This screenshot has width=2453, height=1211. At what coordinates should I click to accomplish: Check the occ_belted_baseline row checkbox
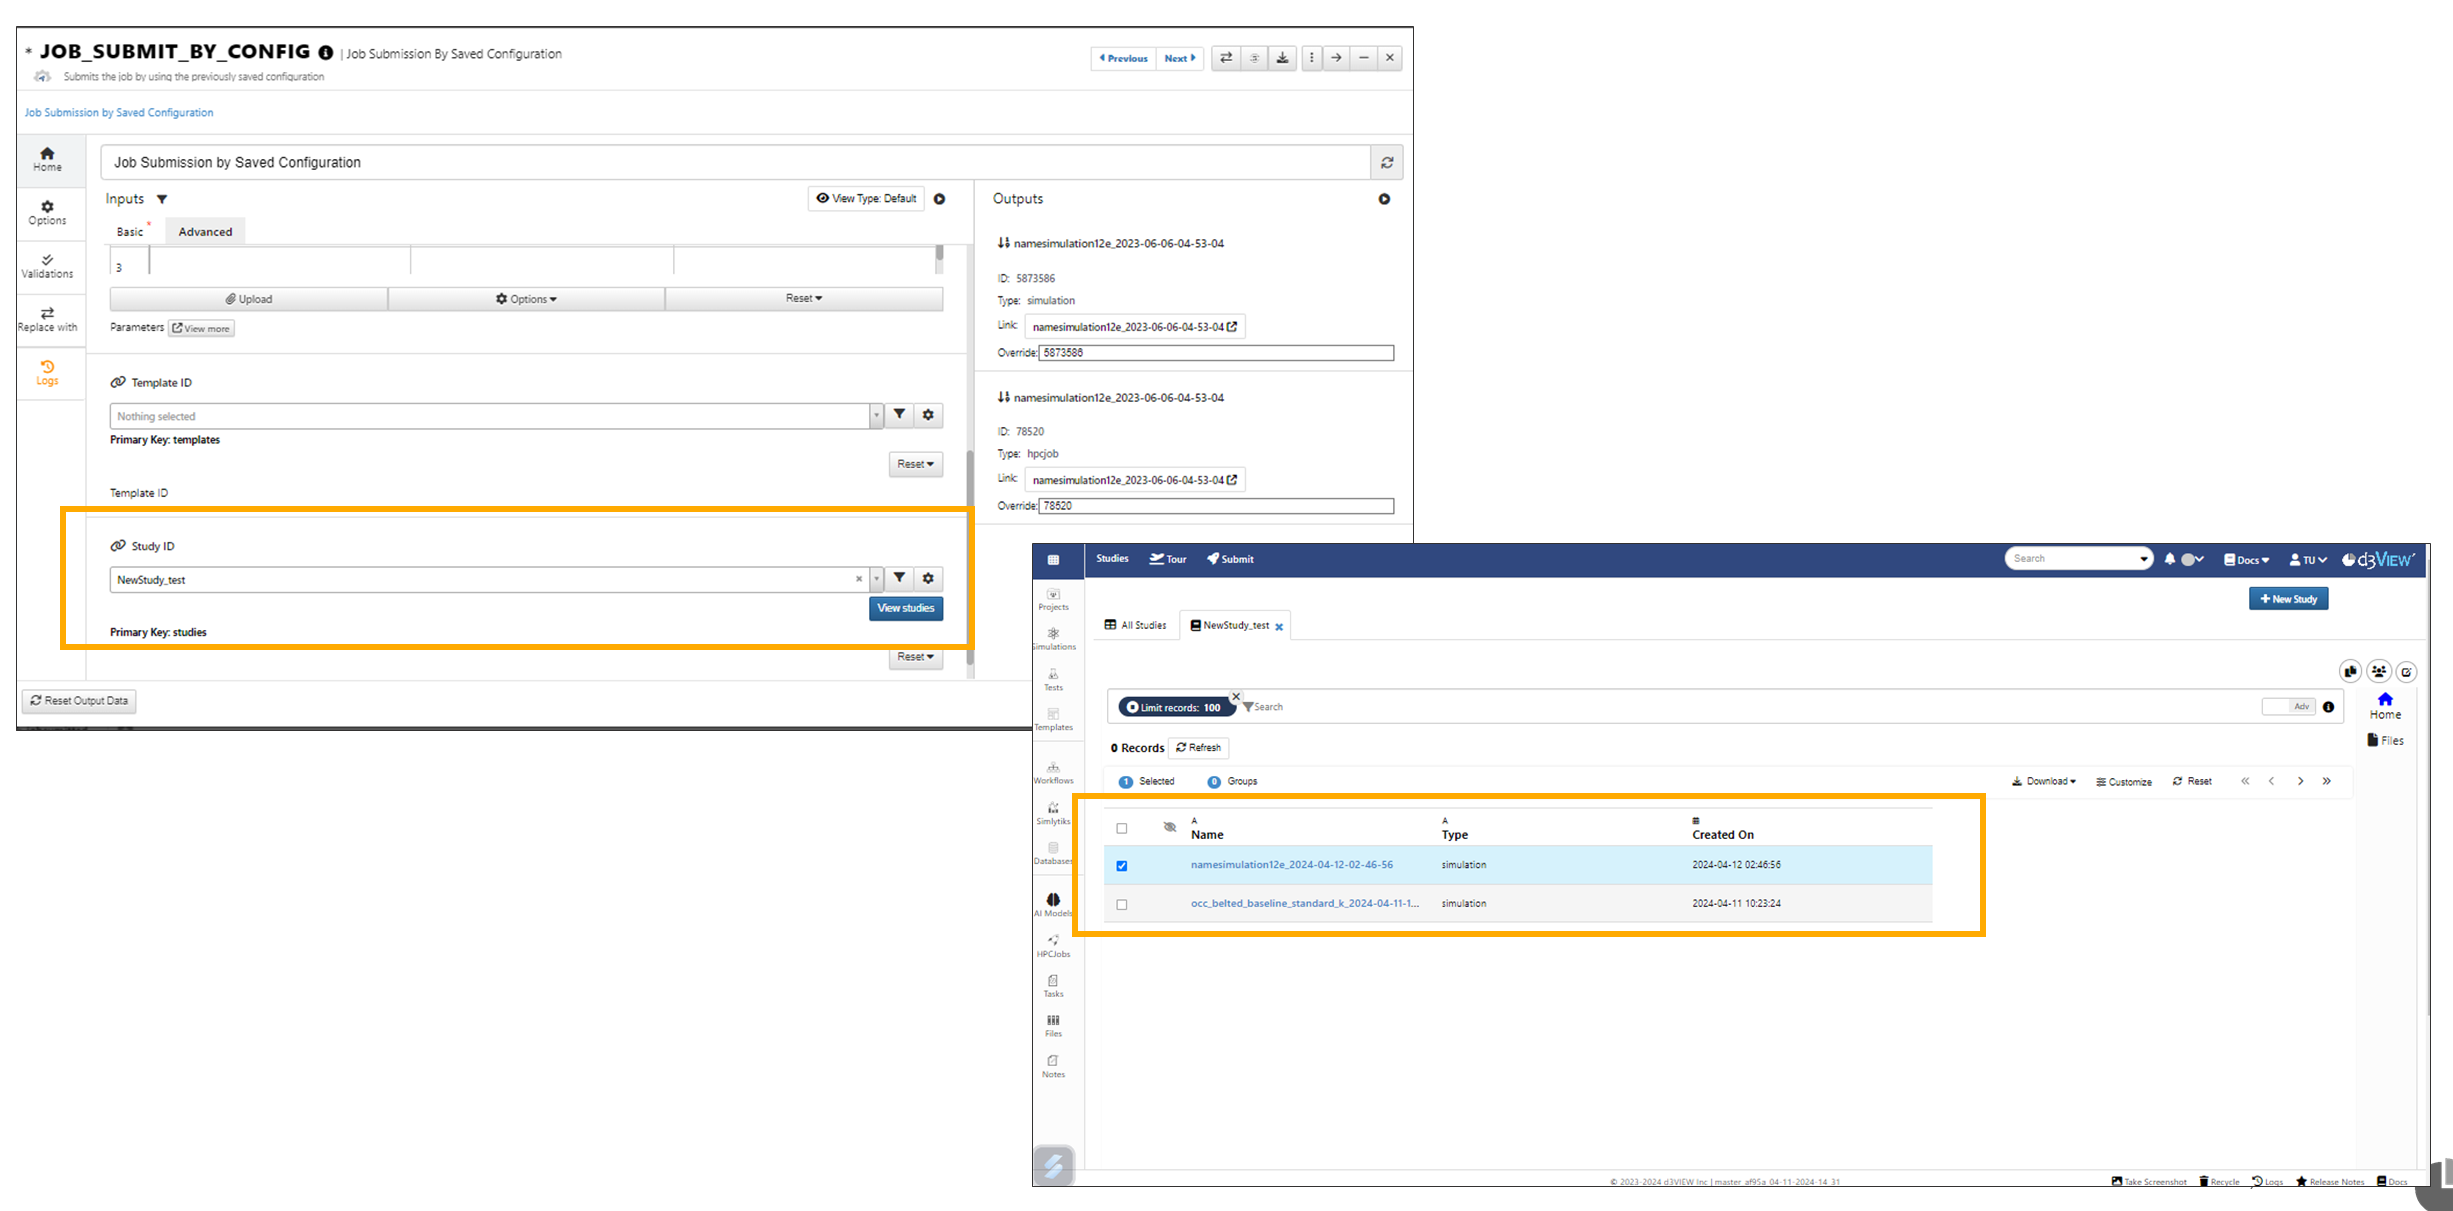[1122, 904]
